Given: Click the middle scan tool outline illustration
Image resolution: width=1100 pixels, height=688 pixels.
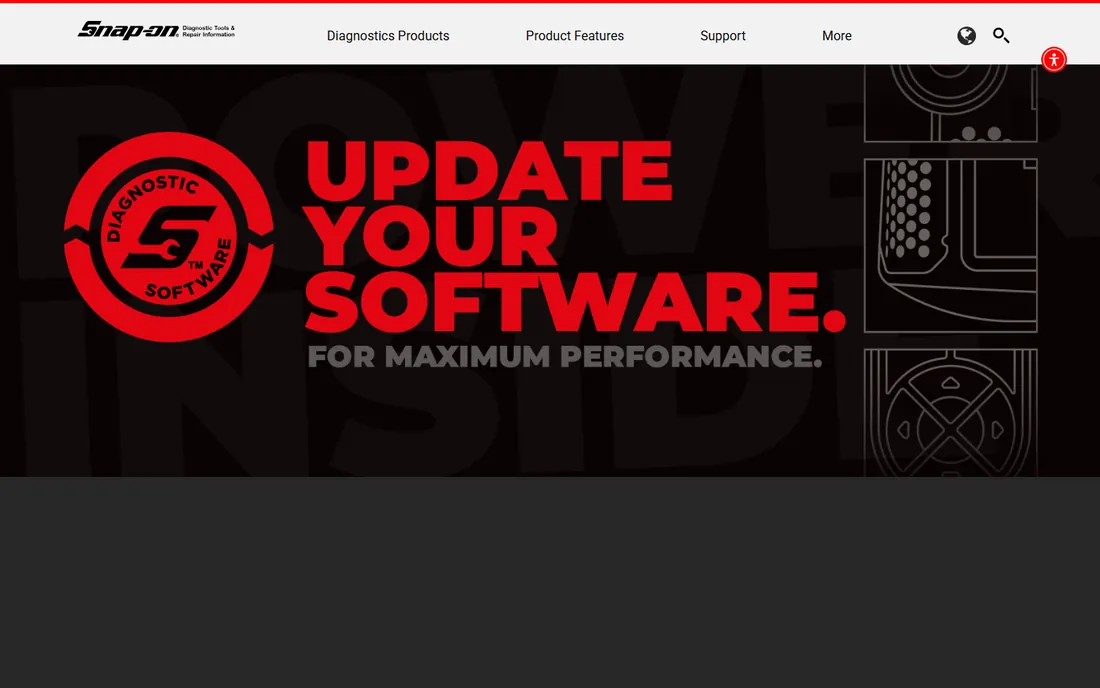Looking at the screenshot, I should 951,245.
